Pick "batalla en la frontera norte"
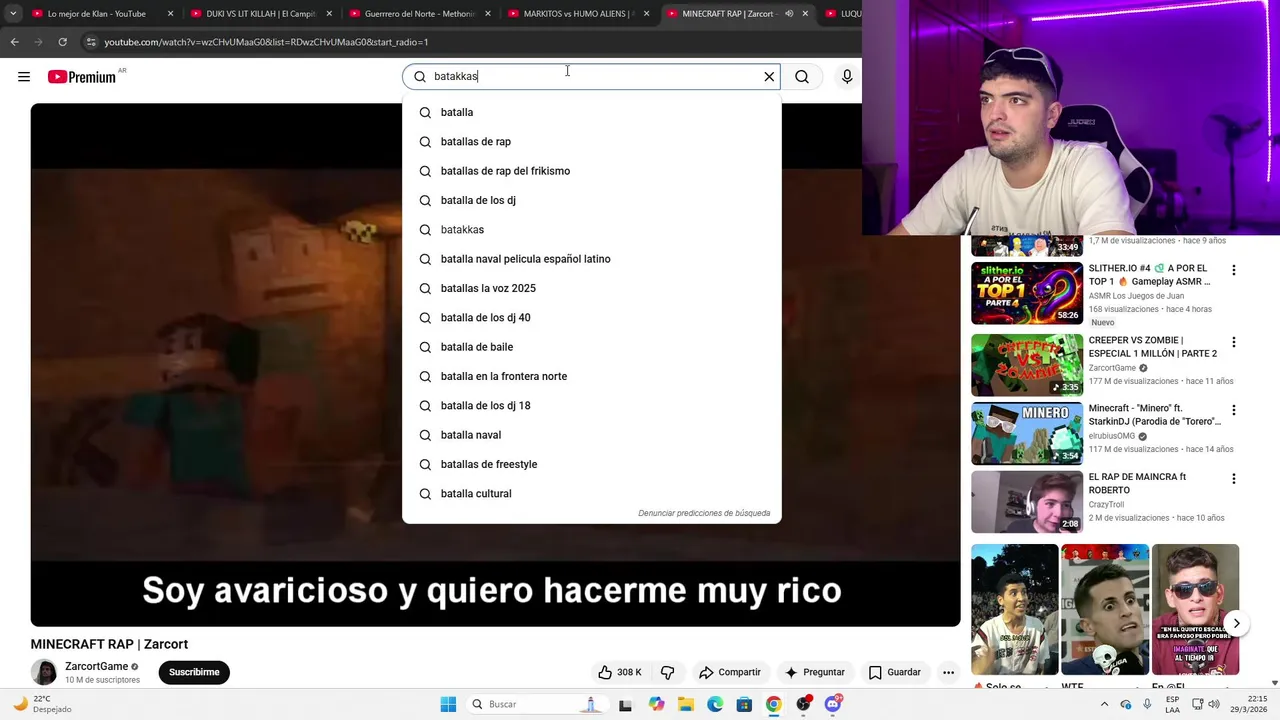This screenshot has height=720, width=1280. pyautogui.click(x=591, y=376)
